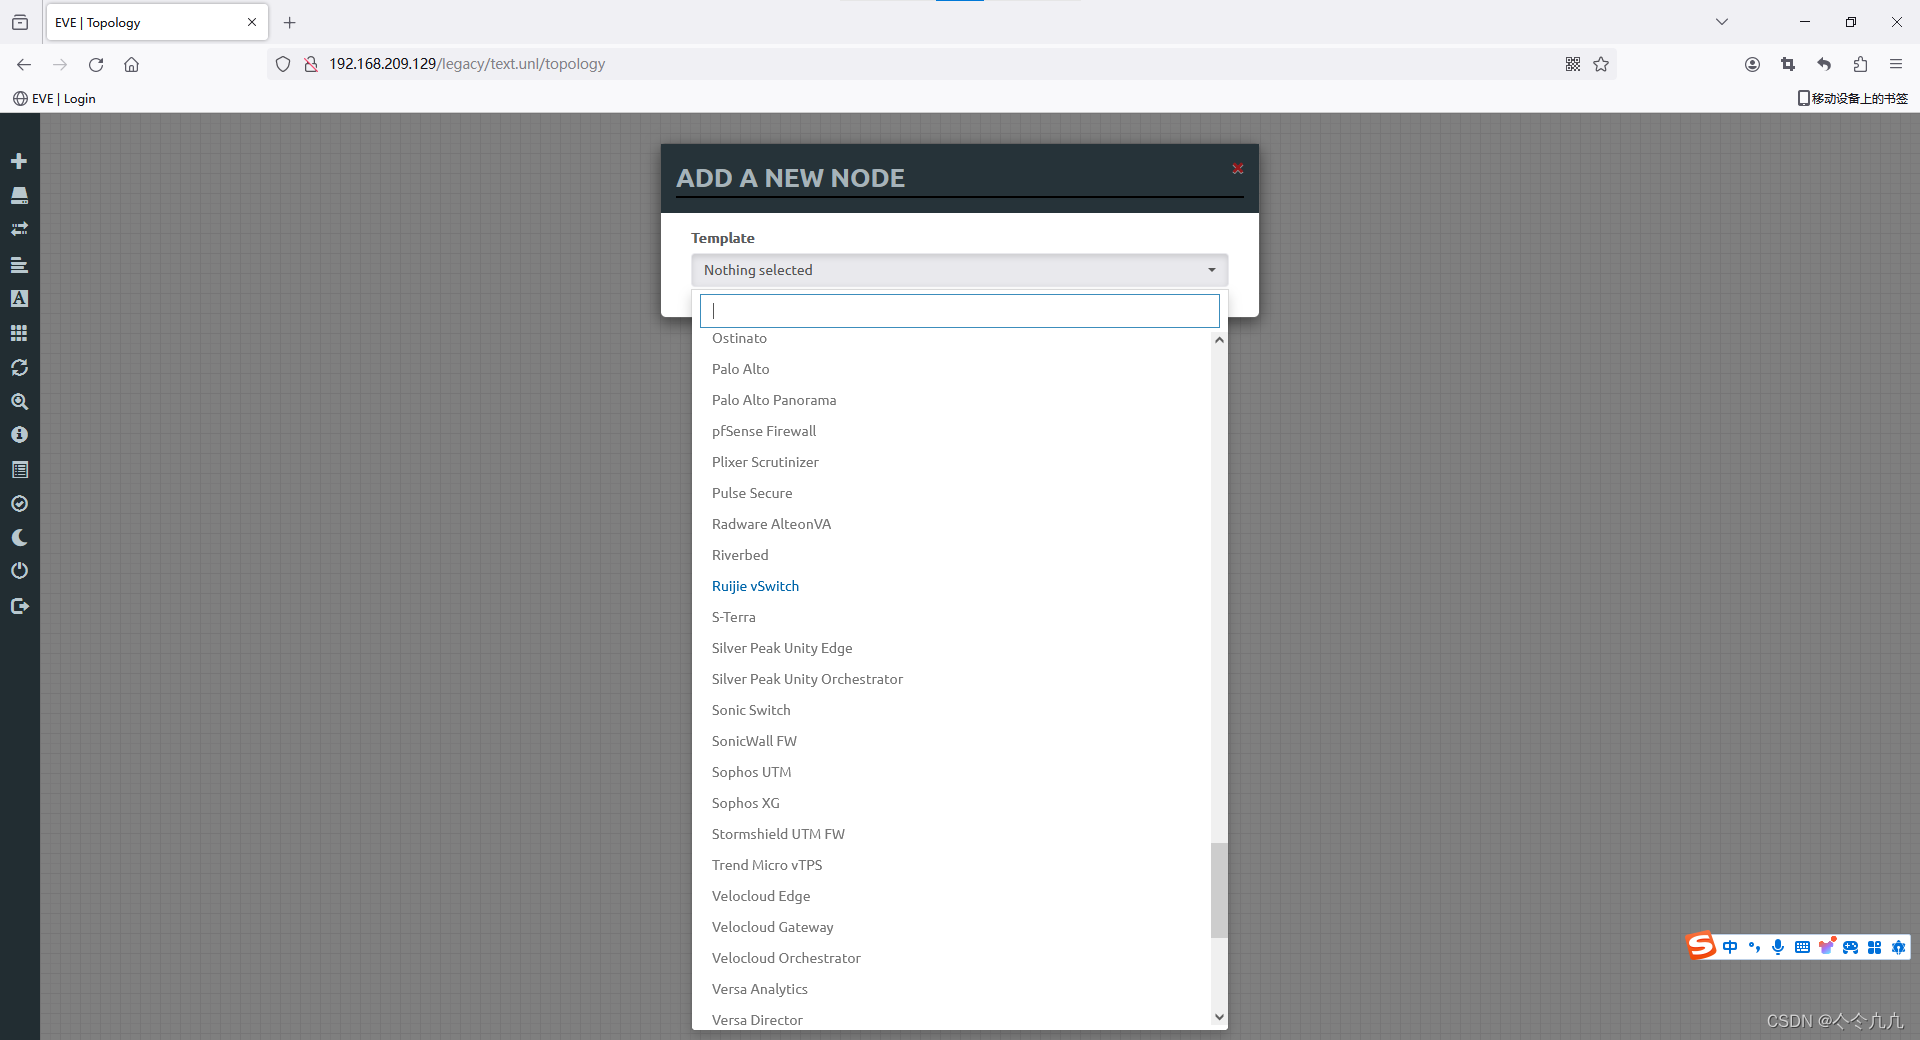Click the template list scrollbar thumb

1219,890
